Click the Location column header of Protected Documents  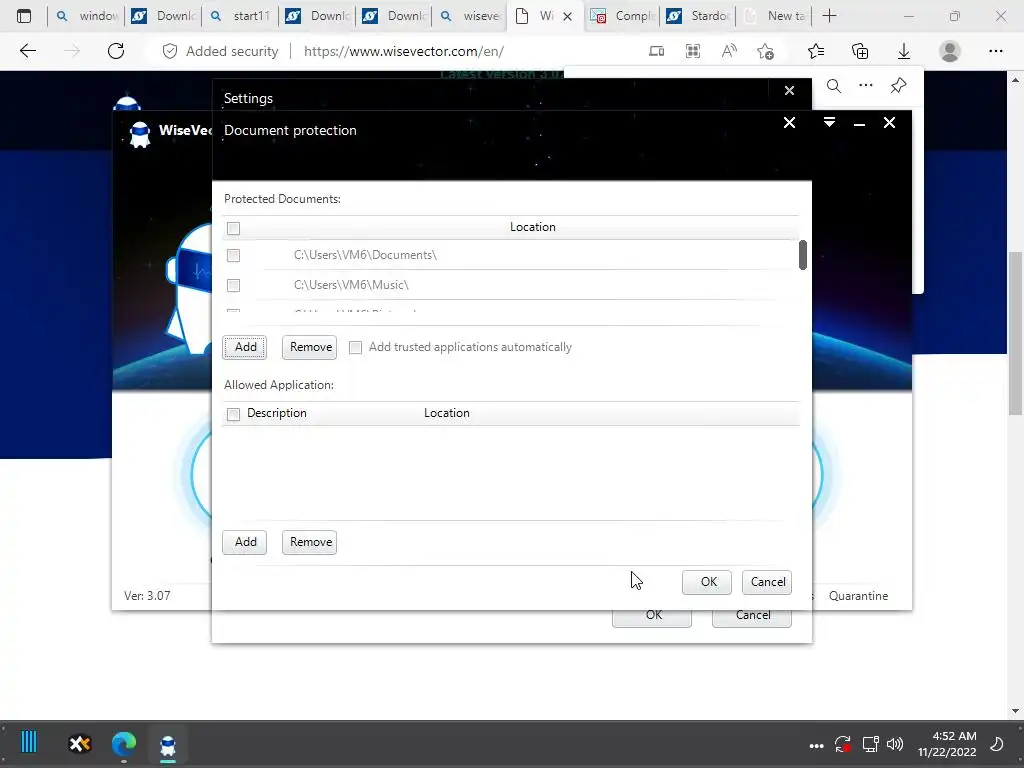click(532, 227)
